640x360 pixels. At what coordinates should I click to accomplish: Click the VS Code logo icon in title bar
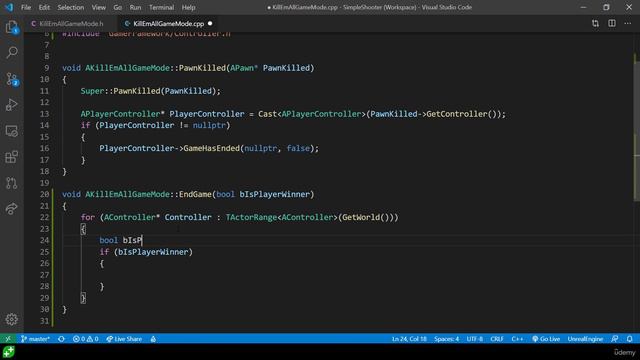pos(9,7)
